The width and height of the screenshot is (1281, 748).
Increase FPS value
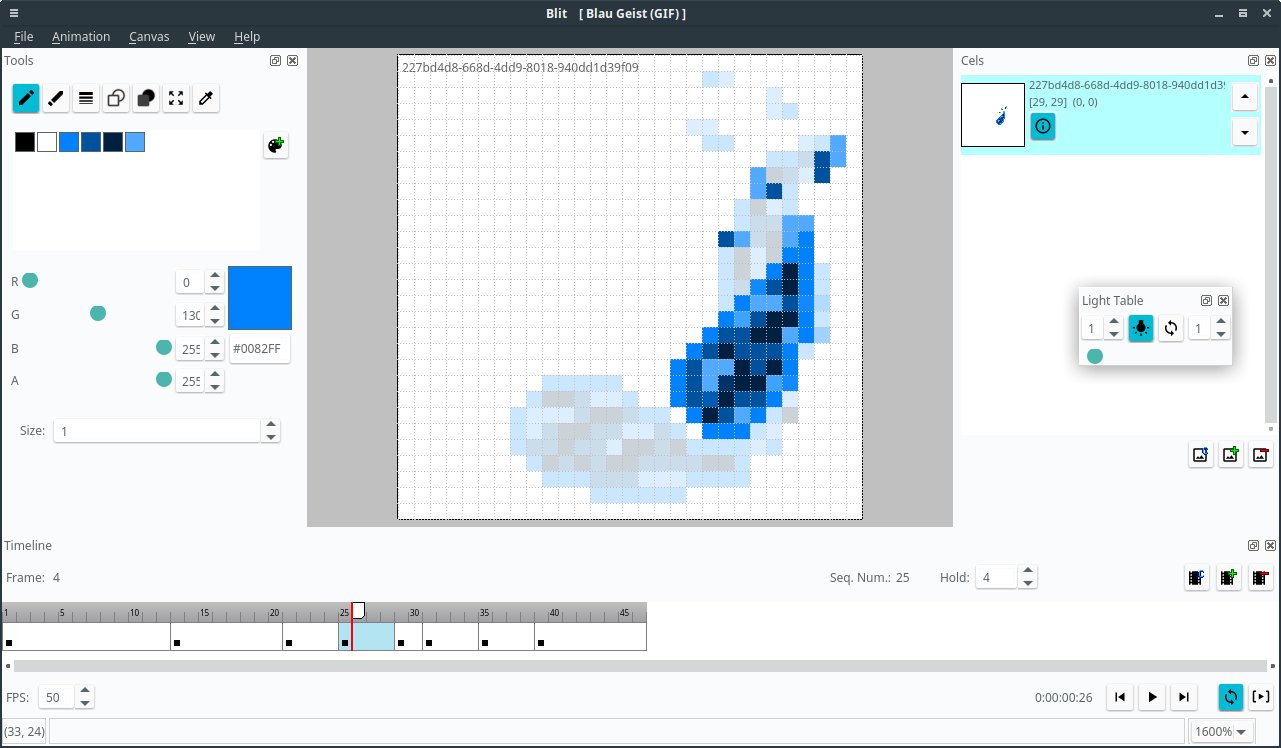coord(85,691)
